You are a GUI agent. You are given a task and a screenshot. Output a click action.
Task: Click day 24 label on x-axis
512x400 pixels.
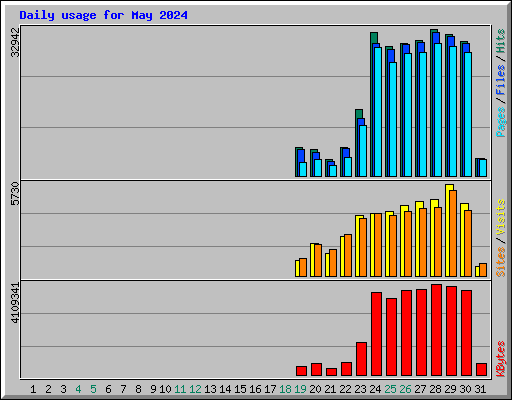(x=375, y=389)
